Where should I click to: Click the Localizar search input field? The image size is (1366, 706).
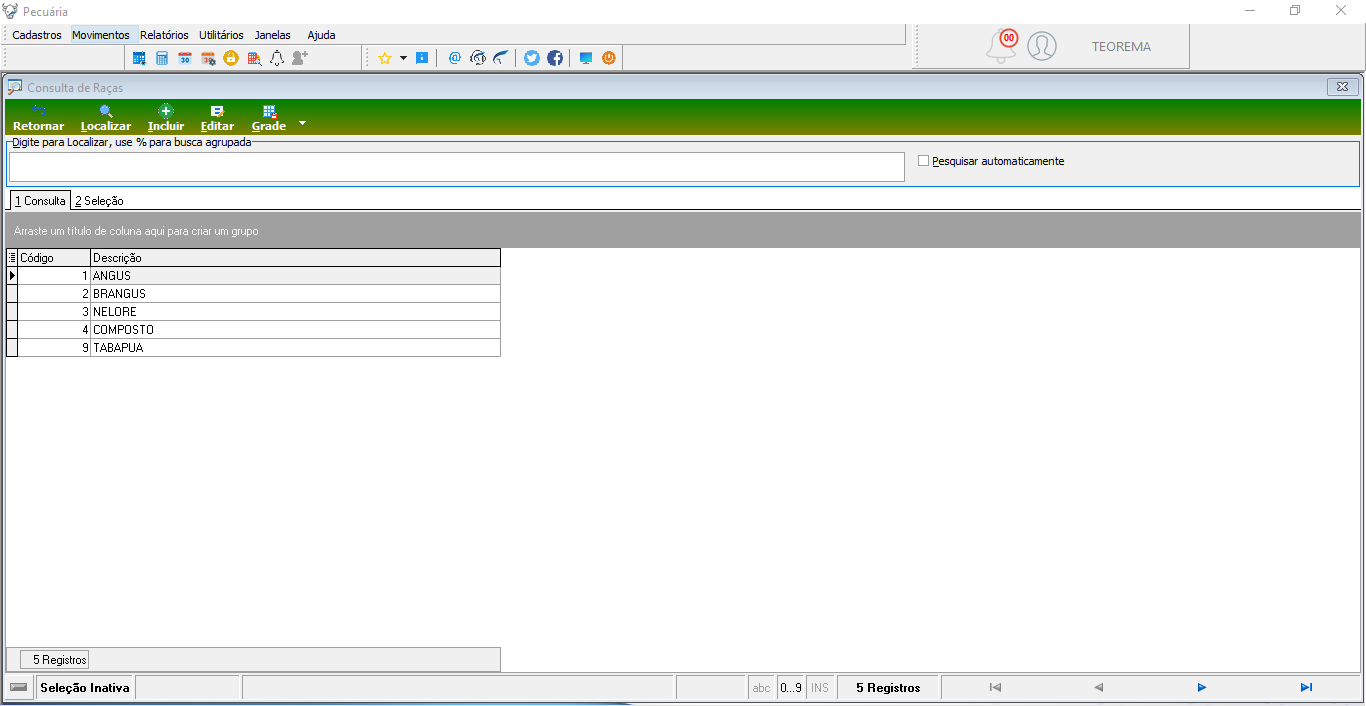pyautogui.click(x=457, y=167)
